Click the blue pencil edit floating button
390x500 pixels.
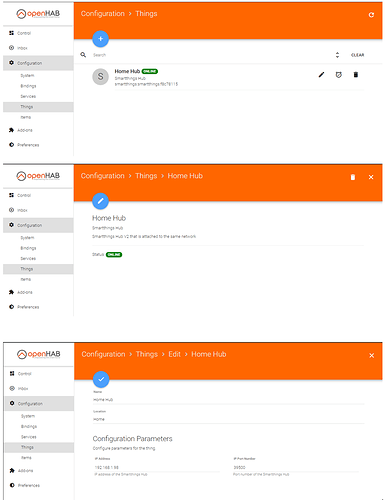coord(100,201)
